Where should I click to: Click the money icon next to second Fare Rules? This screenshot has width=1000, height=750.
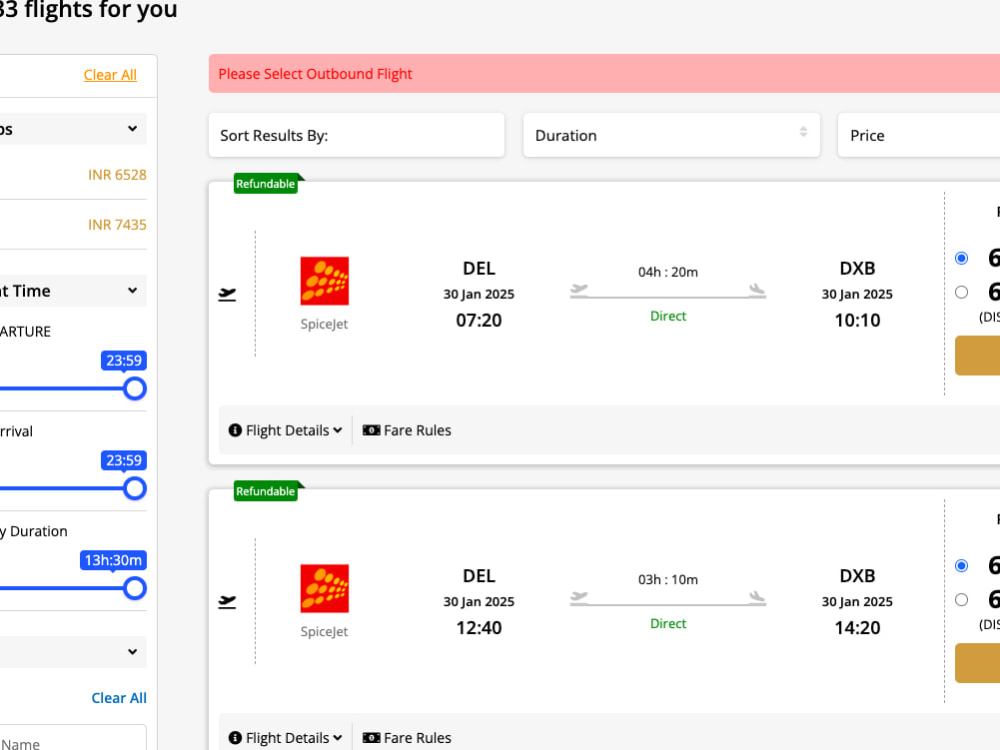pos(371,738)
